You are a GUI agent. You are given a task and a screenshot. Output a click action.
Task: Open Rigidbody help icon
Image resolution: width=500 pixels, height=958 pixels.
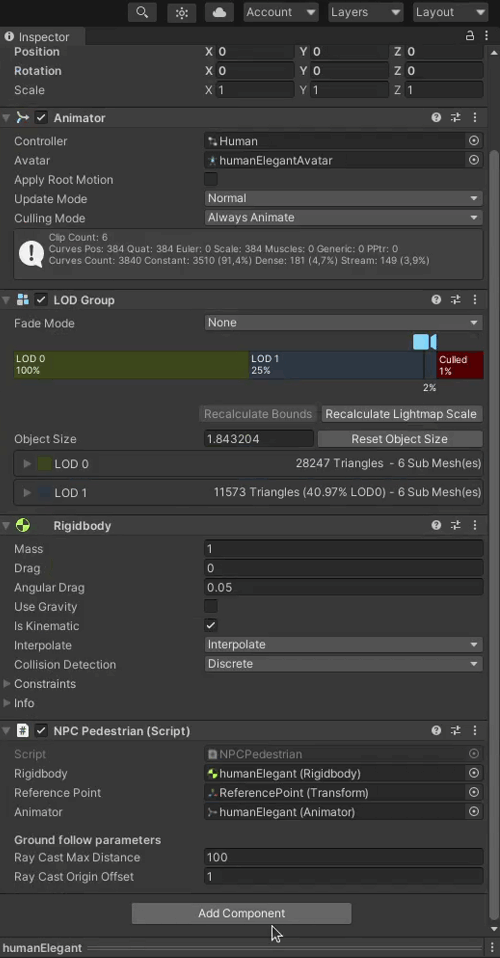[436, 525]
